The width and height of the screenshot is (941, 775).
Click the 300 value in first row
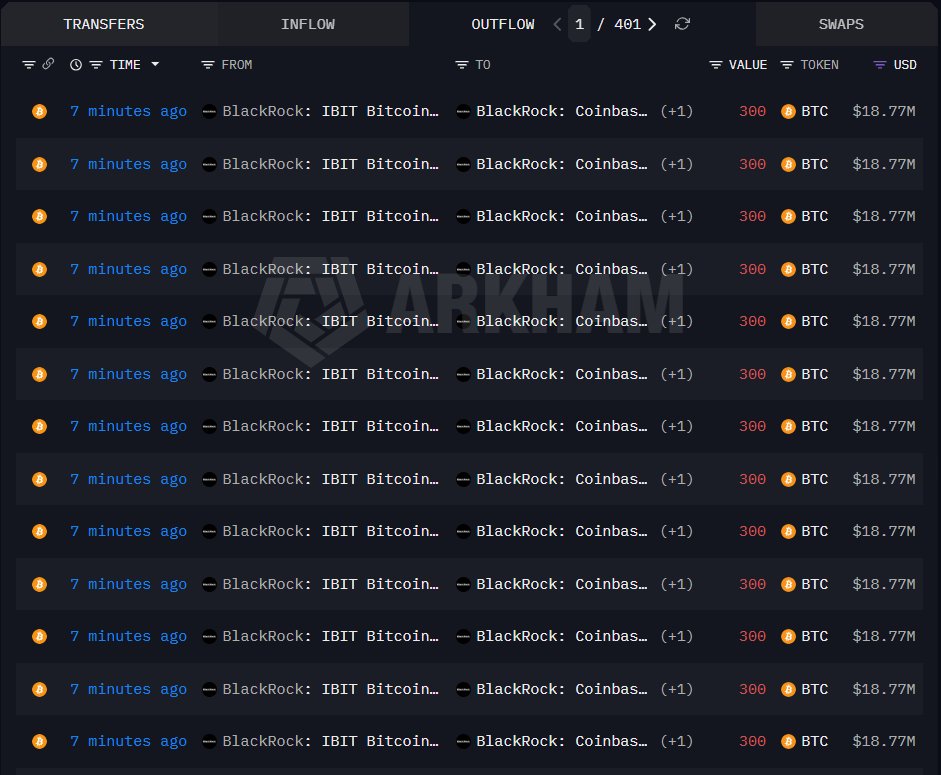pos(753,111)
